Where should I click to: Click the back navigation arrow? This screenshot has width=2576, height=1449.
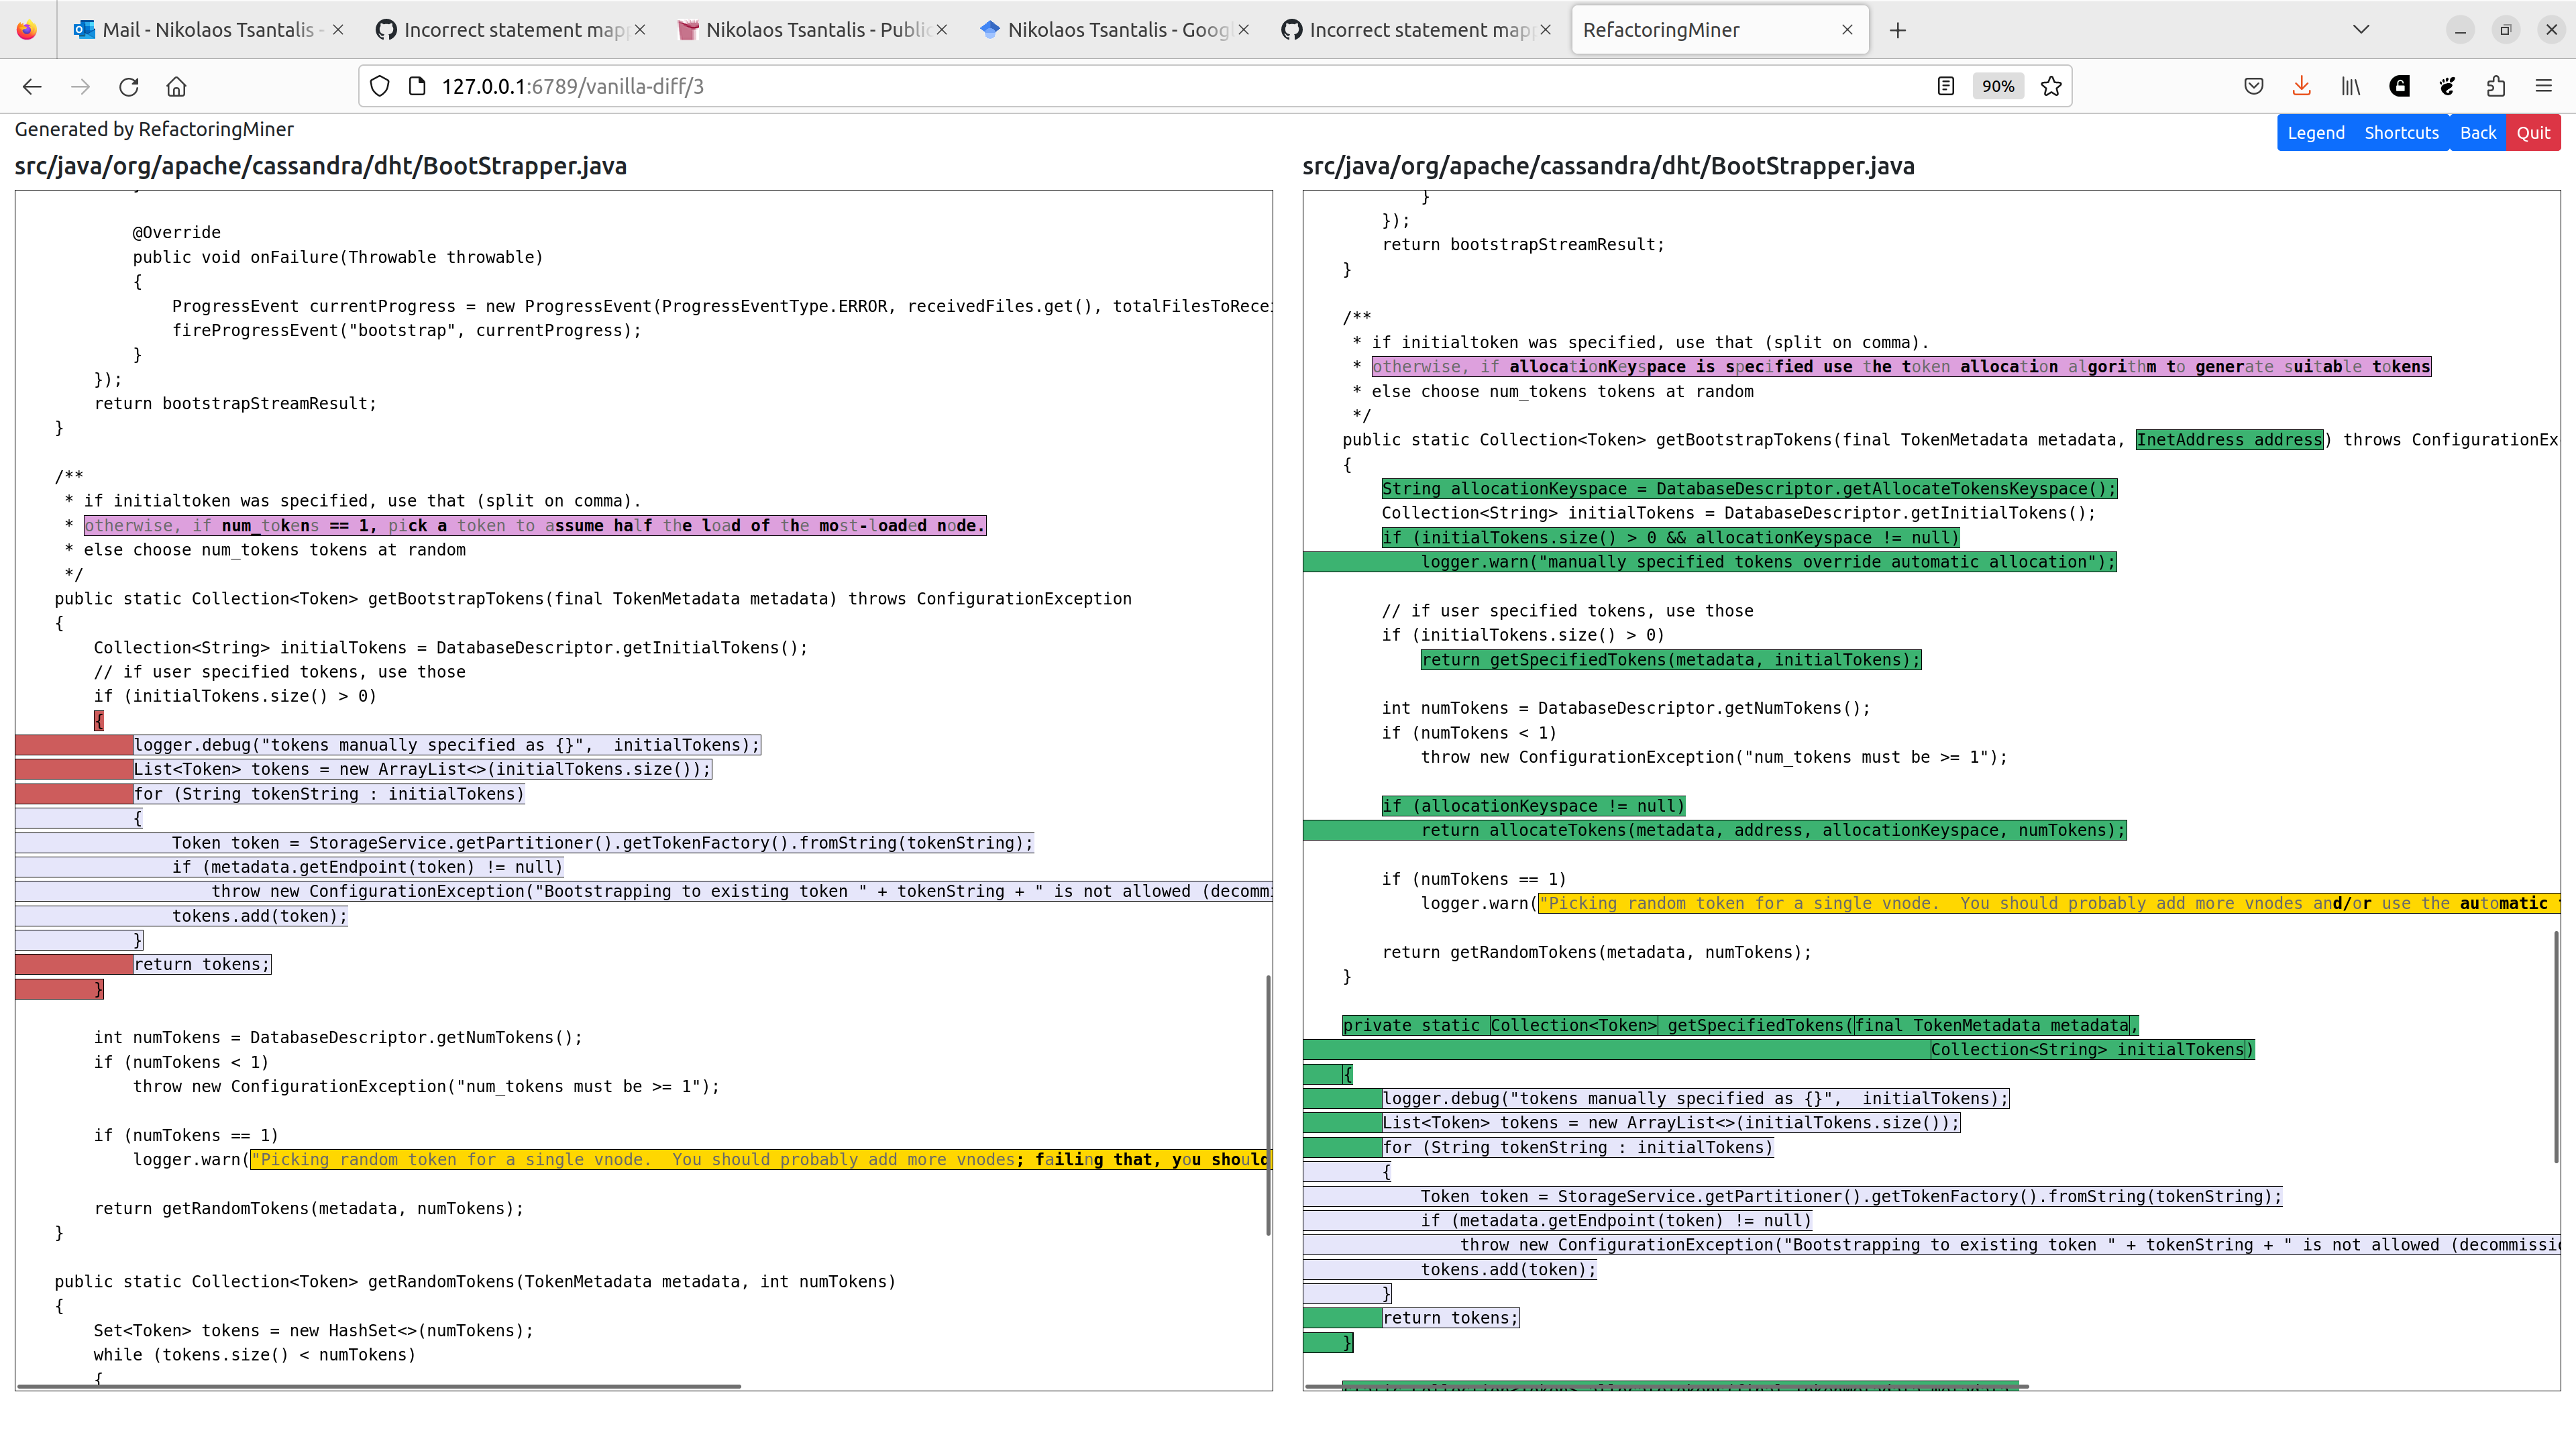pyautogui.click(x=32, y=86)
